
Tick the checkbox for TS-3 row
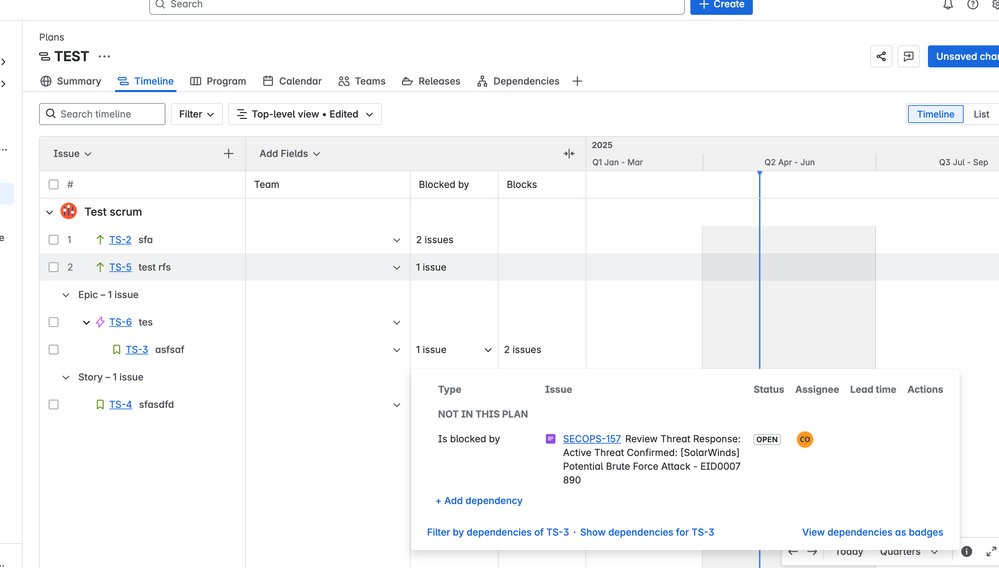tap(54, 350)
